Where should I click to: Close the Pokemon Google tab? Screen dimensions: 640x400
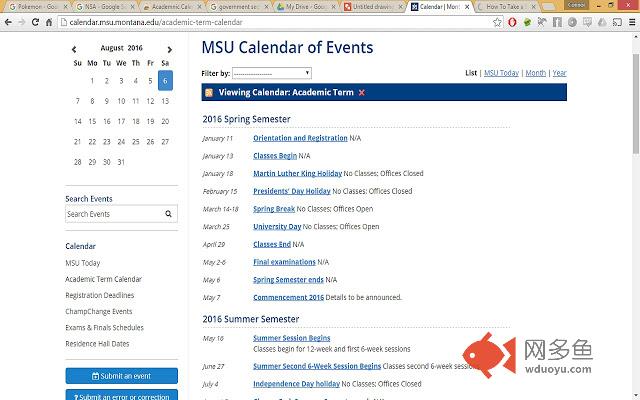click(x=65, y=7)
